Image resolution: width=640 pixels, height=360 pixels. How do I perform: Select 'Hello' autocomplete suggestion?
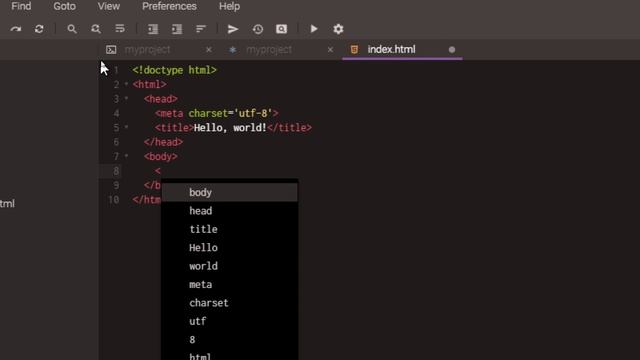(230, 247)
